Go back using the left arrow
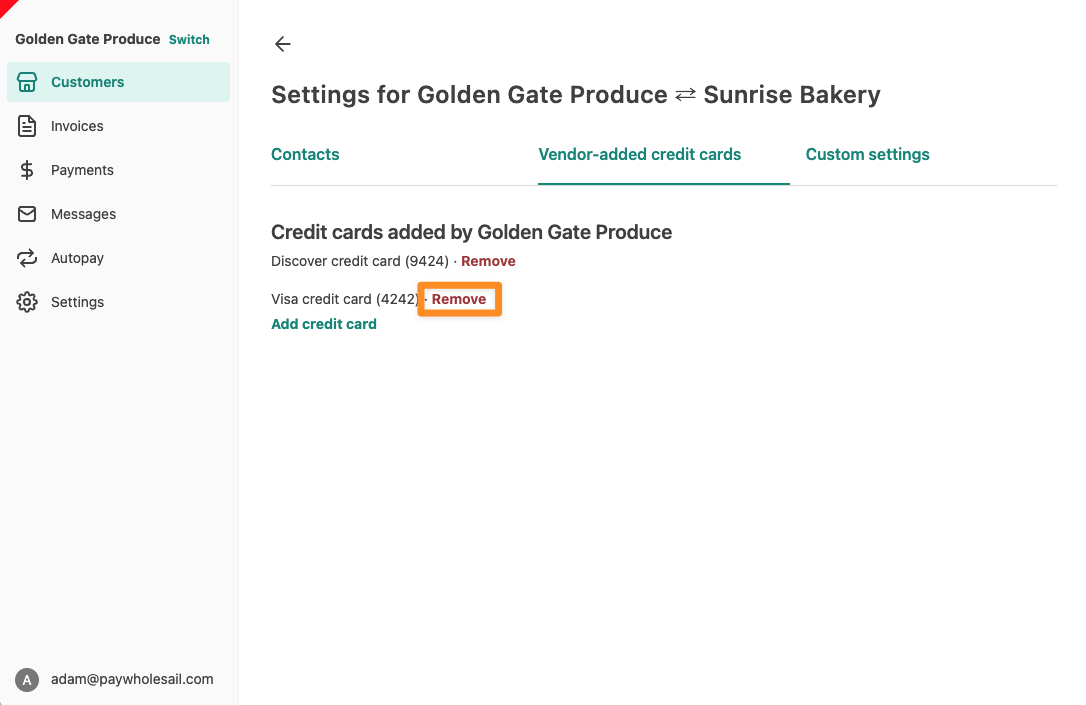Image resolution: width=1086 pixels, height=705 pixels. point(283,44)
